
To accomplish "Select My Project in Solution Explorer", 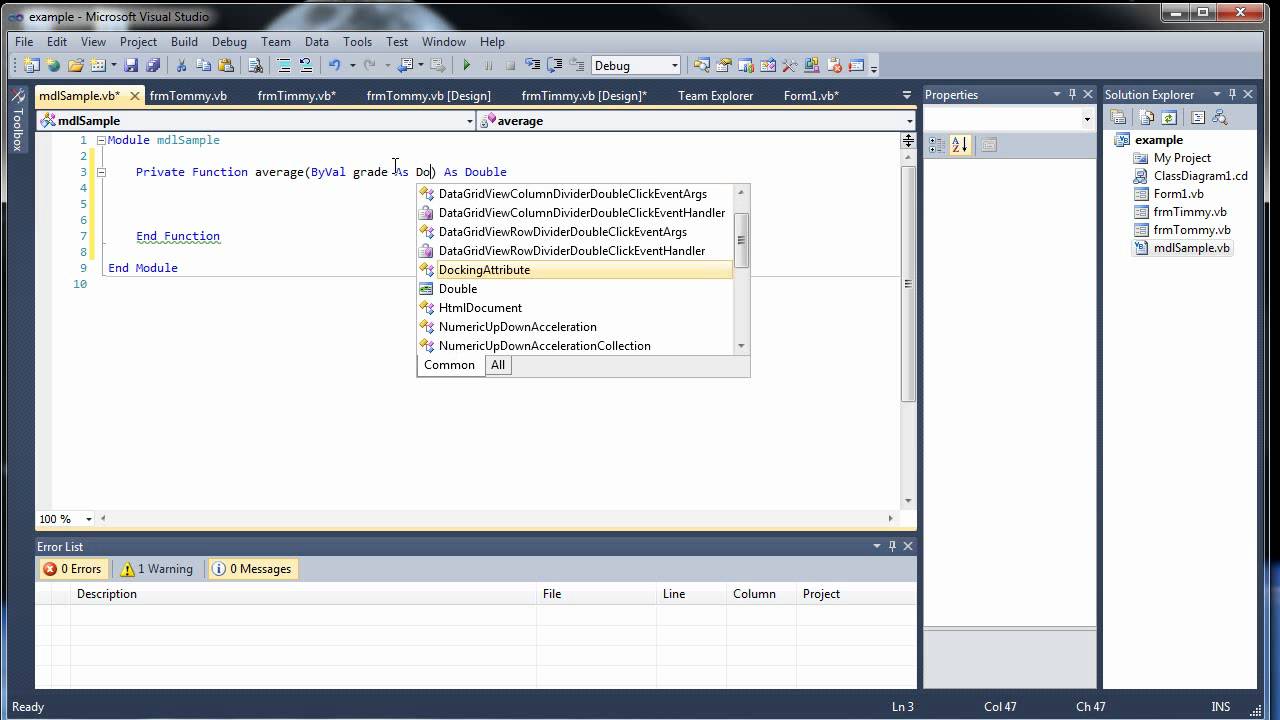I will (1182, 158).
